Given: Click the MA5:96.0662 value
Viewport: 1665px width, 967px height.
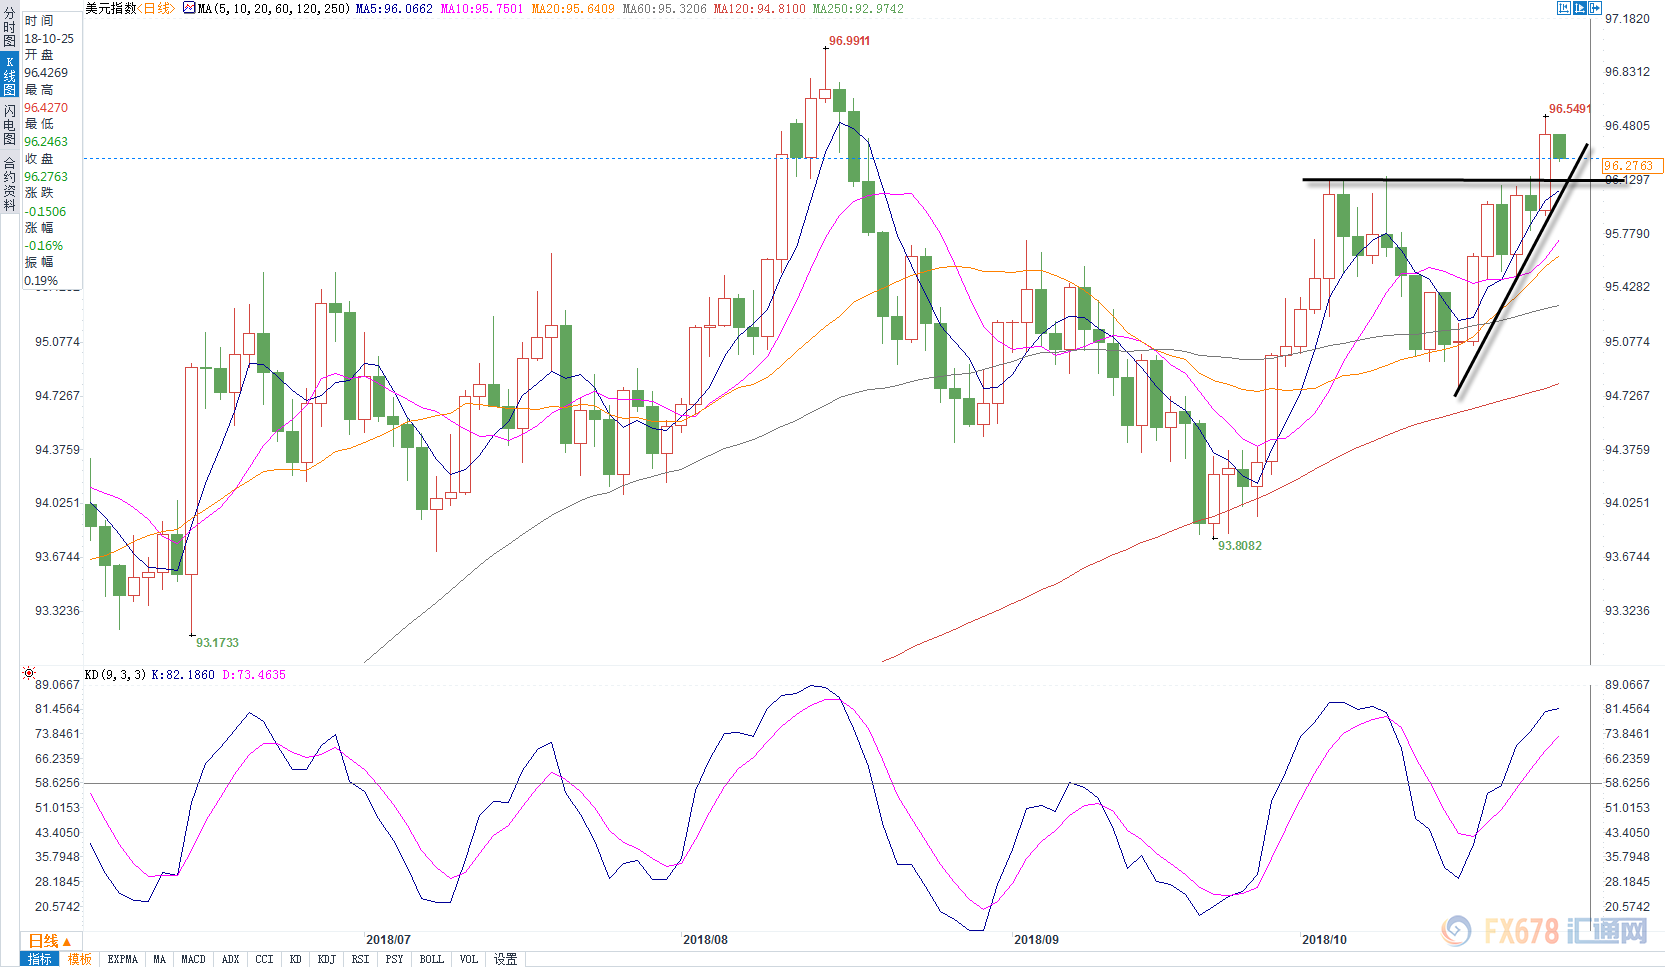Looking at the screenshot, I should tap(394, 8).
